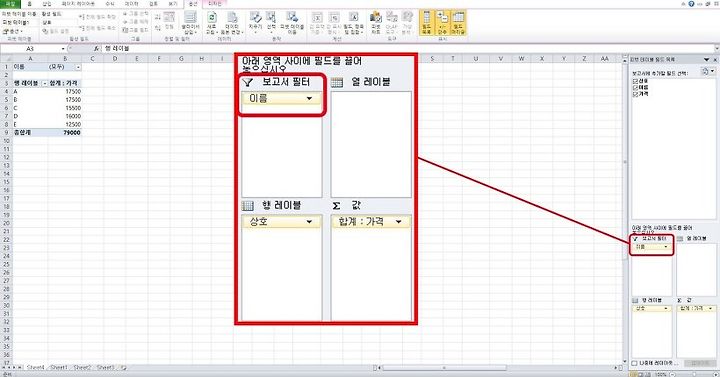The width and height of the screenshot is (720, 377).
Task: Close the PivotTable Field List pane
Action: click(714, 60)
